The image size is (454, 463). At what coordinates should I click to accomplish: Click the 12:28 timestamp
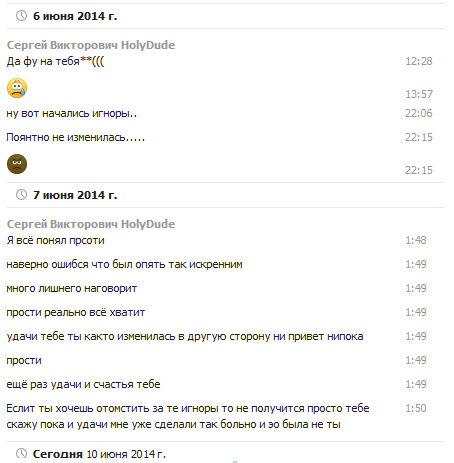point(419,61)
